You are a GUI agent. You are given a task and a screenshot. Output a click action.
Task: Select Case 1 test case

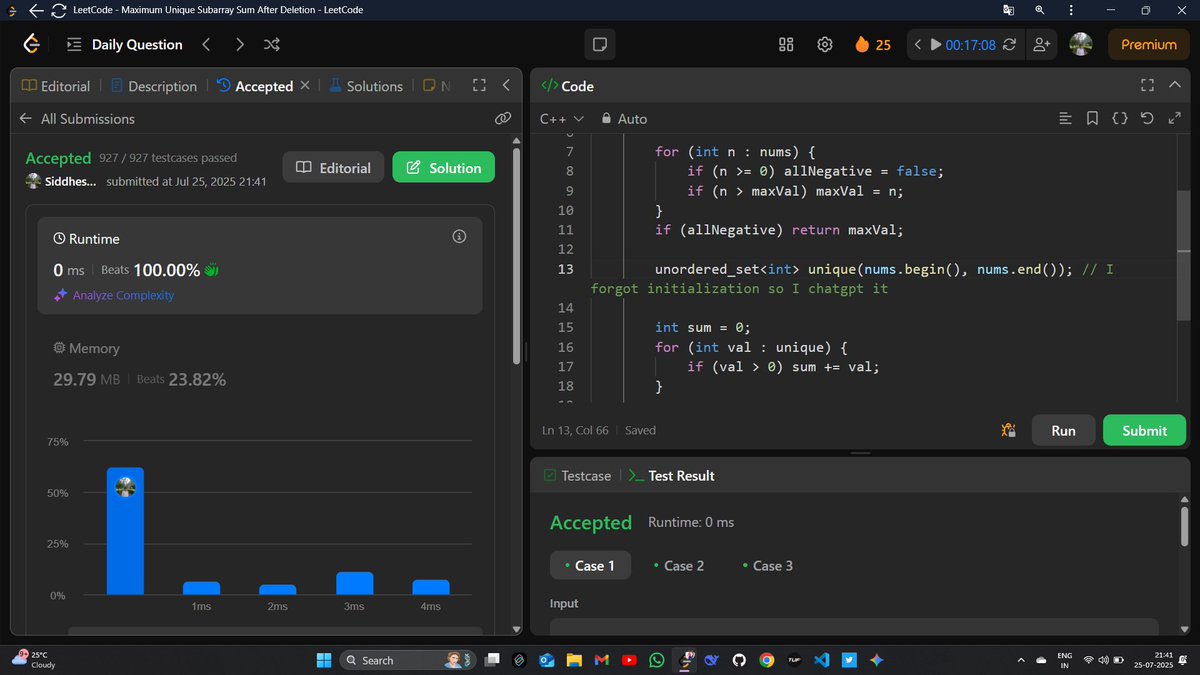click(x=590, y=565)
